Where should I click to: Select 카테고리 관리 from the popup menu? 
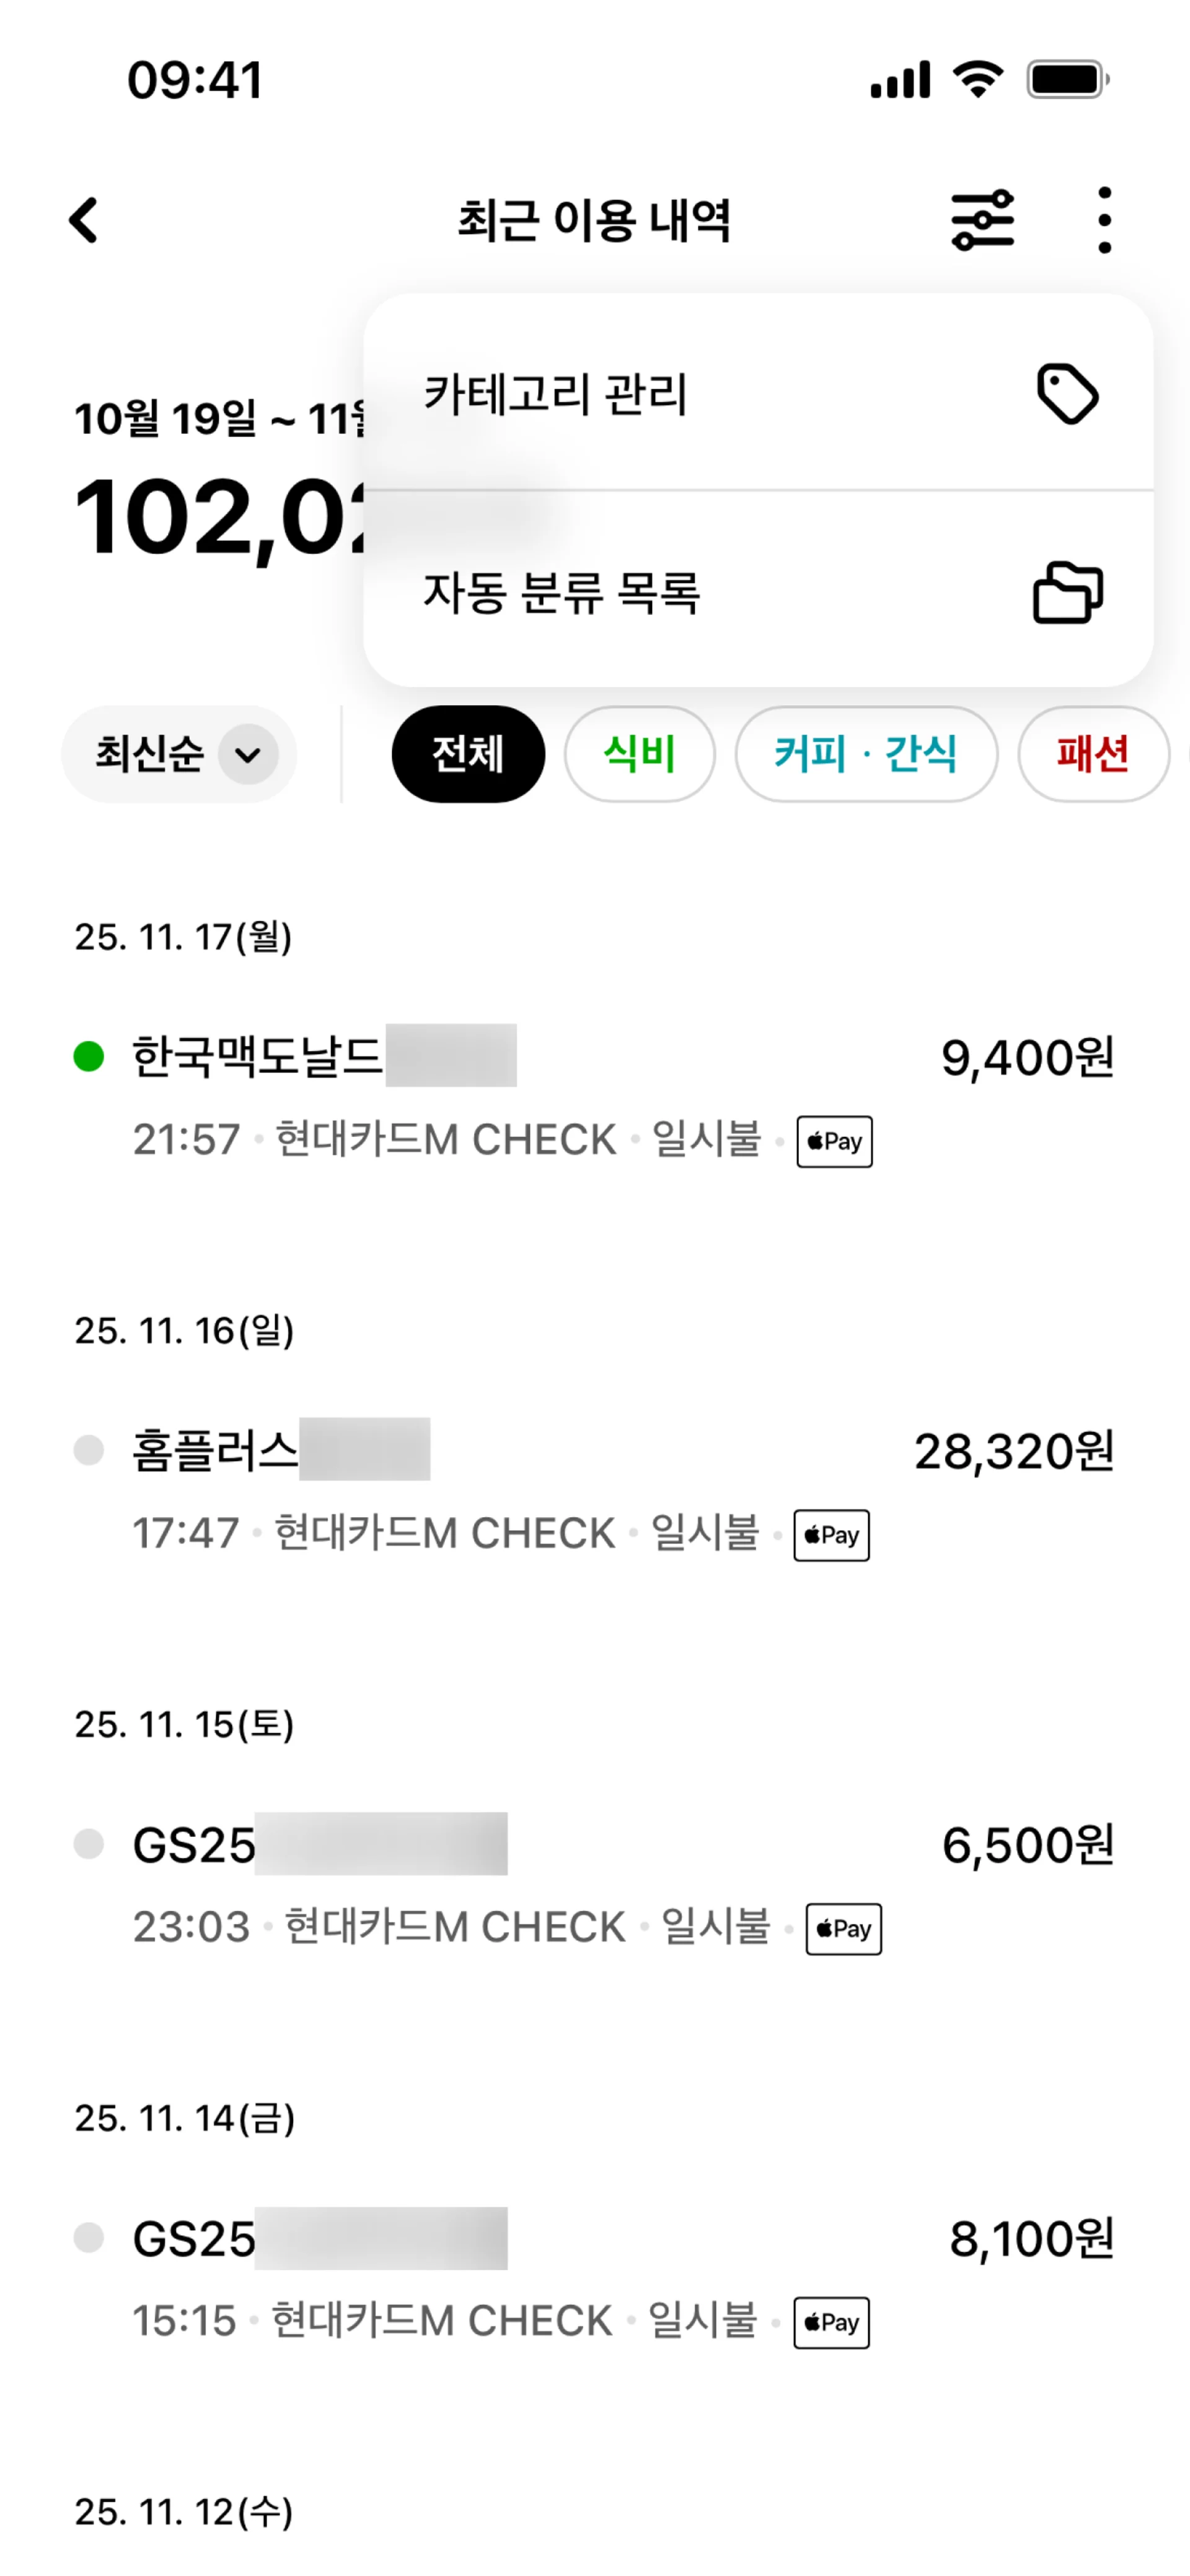[x=758, y=393]
